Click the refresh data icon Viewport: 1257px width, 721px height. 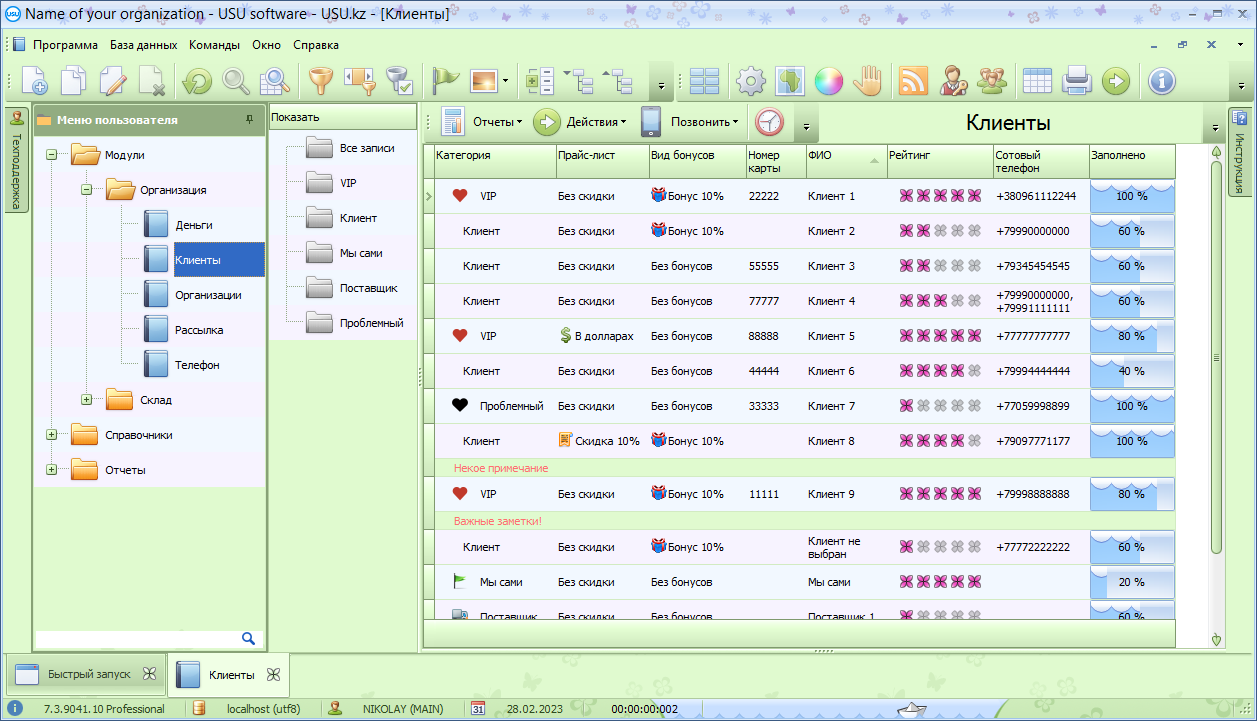(196, 81)
